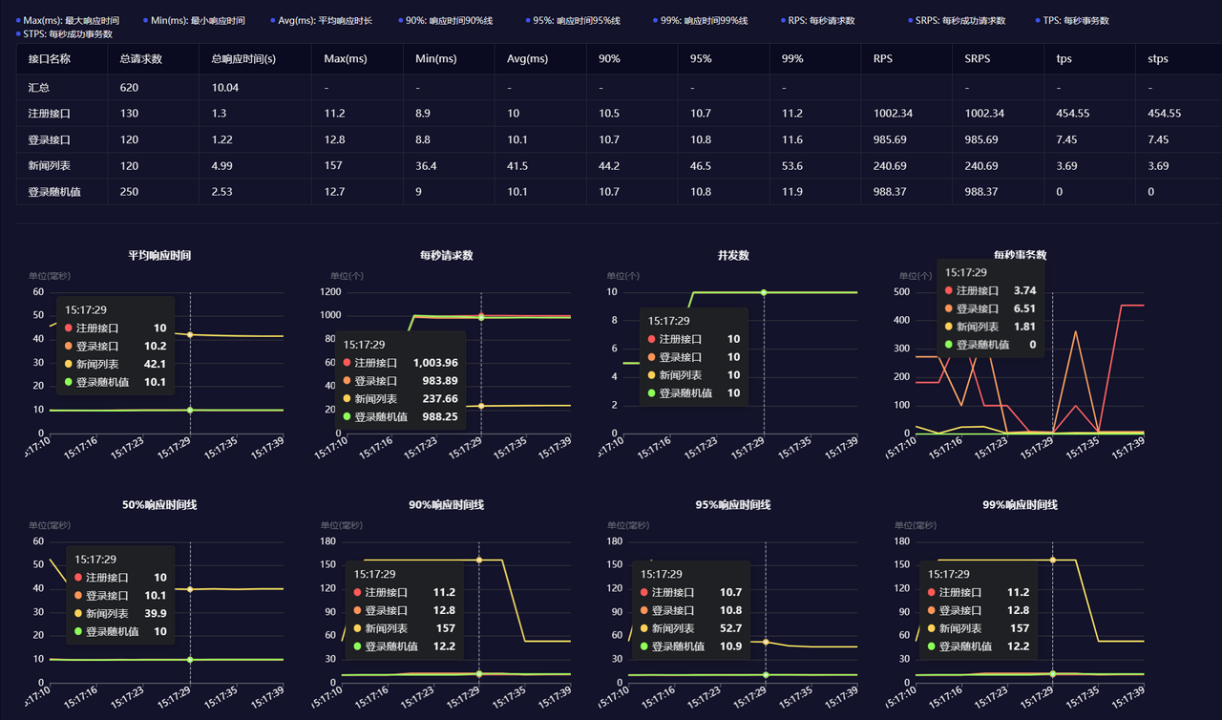Click the 接口名称 column header
The height and width of the screenshot is (720, 1222).
49,59
